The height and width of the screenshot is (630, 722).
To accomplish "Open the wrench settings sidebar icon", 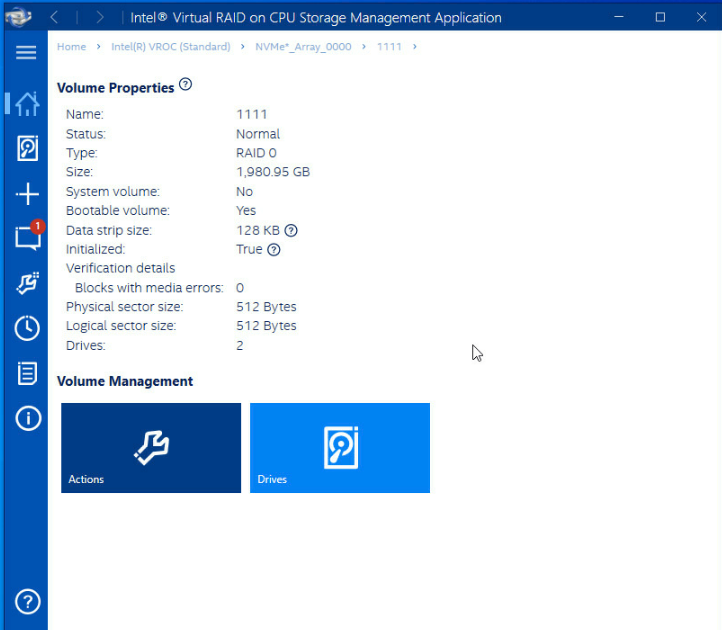I will [x=27, y=283].
